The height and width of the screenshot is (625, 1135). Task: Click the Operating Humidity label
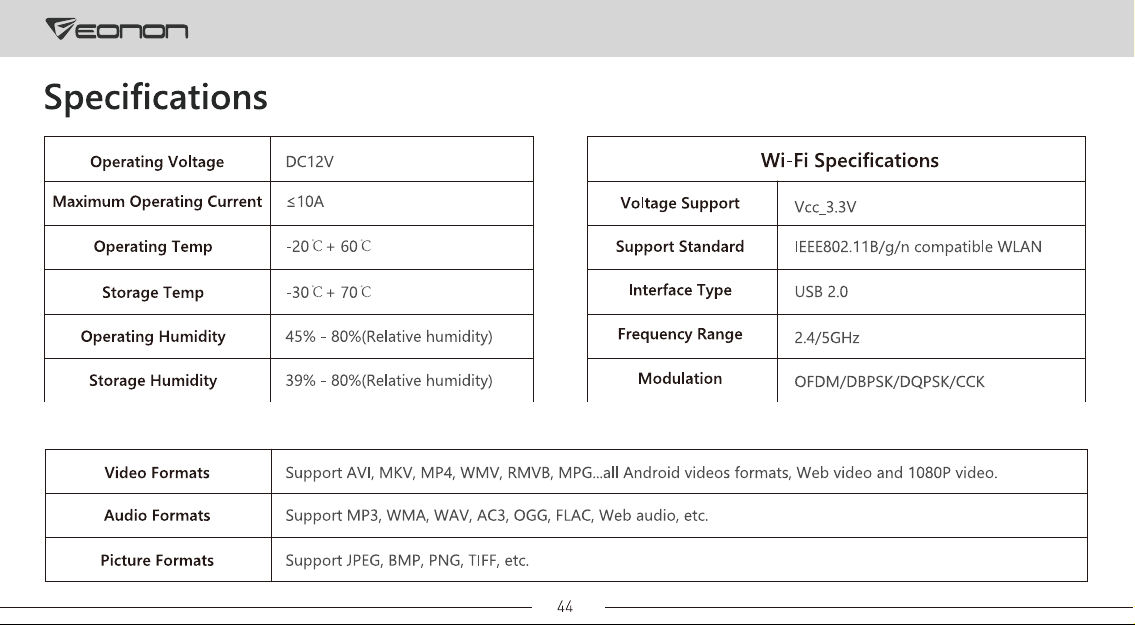coord(153,337)
